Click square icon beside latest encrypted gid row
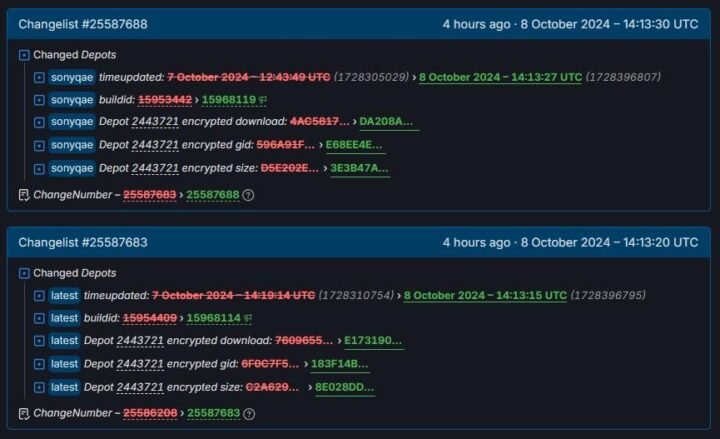The width and height of the screenshot is (720, 439). pos(39,364)
